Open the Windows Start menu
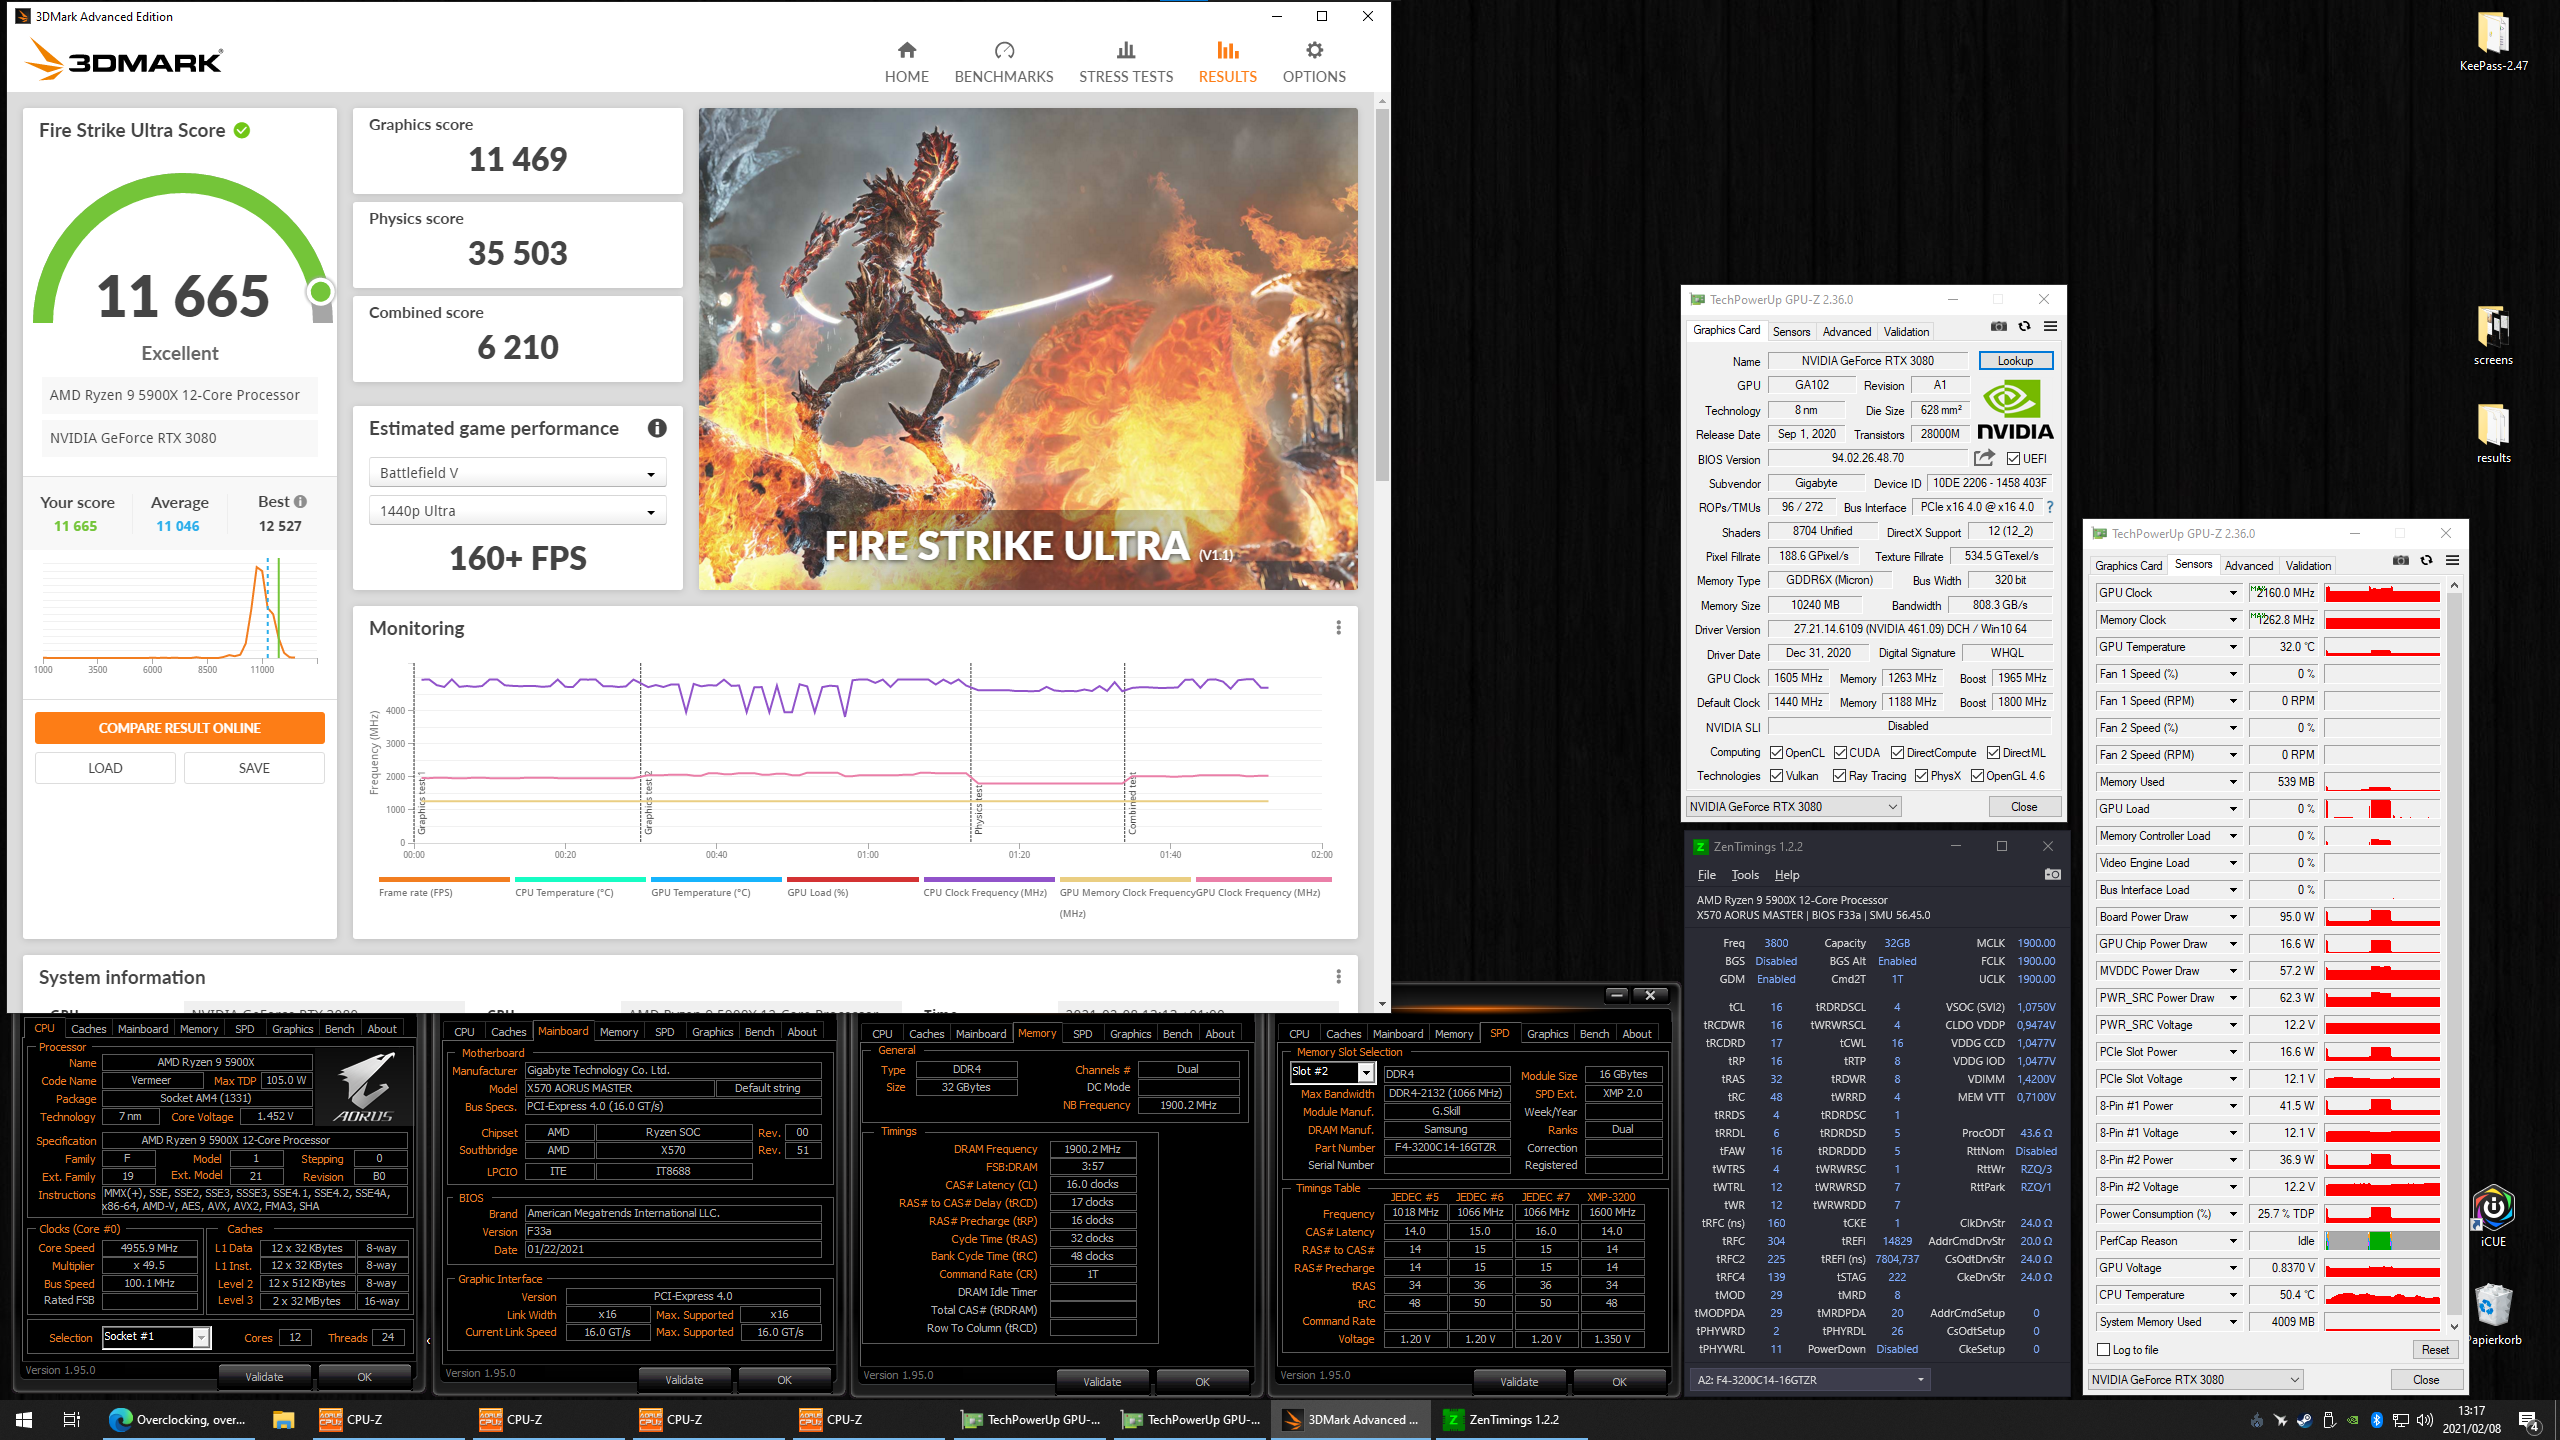Viewport: 2560px width, 1440px height. 24,1419
